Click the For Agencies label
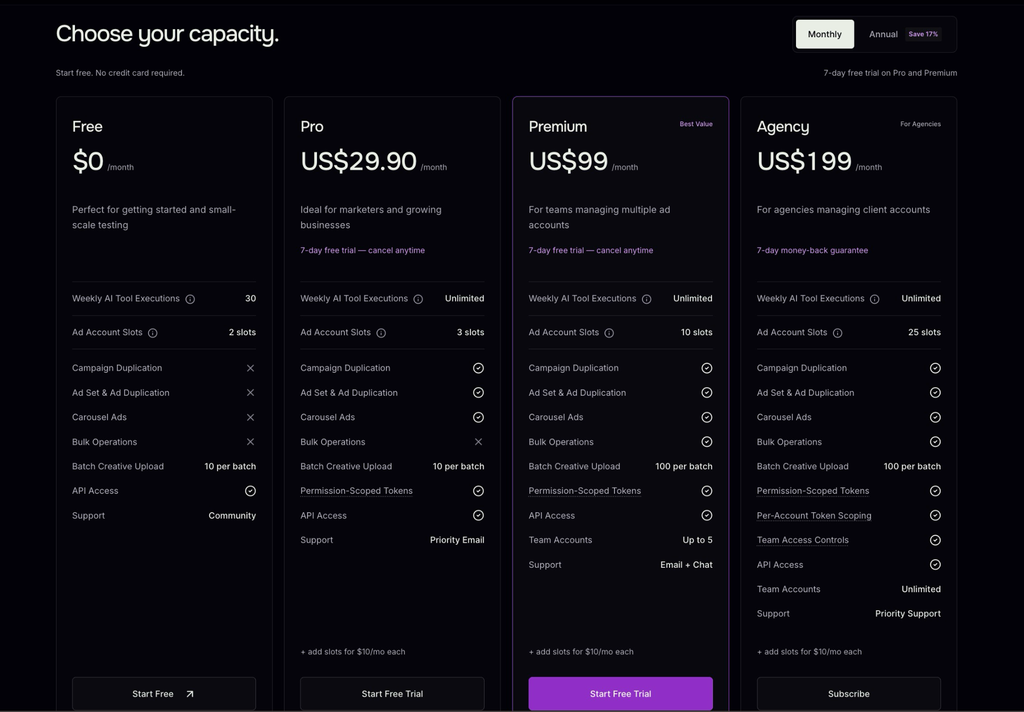 pyautogui.click(x=920, y=124)
